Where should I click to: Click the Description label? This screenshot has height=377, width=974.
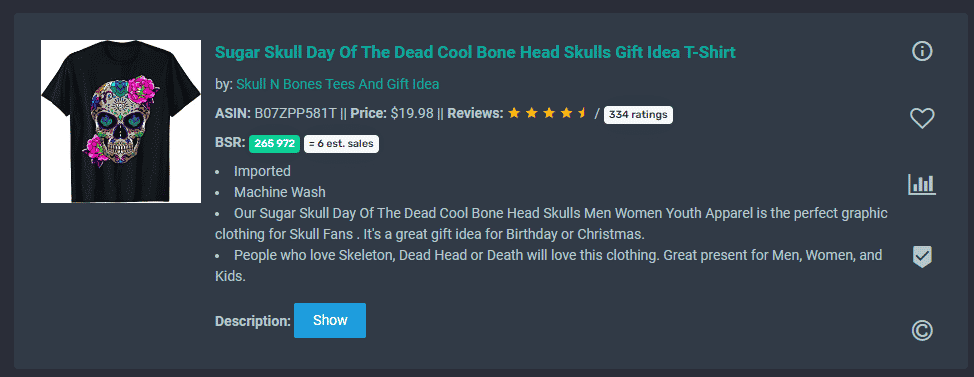(253, 322)
